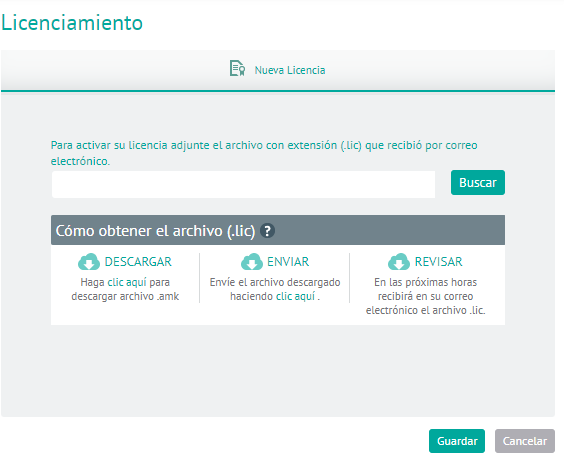Click the DESCARGAR cloud download icon

(89, 262)
